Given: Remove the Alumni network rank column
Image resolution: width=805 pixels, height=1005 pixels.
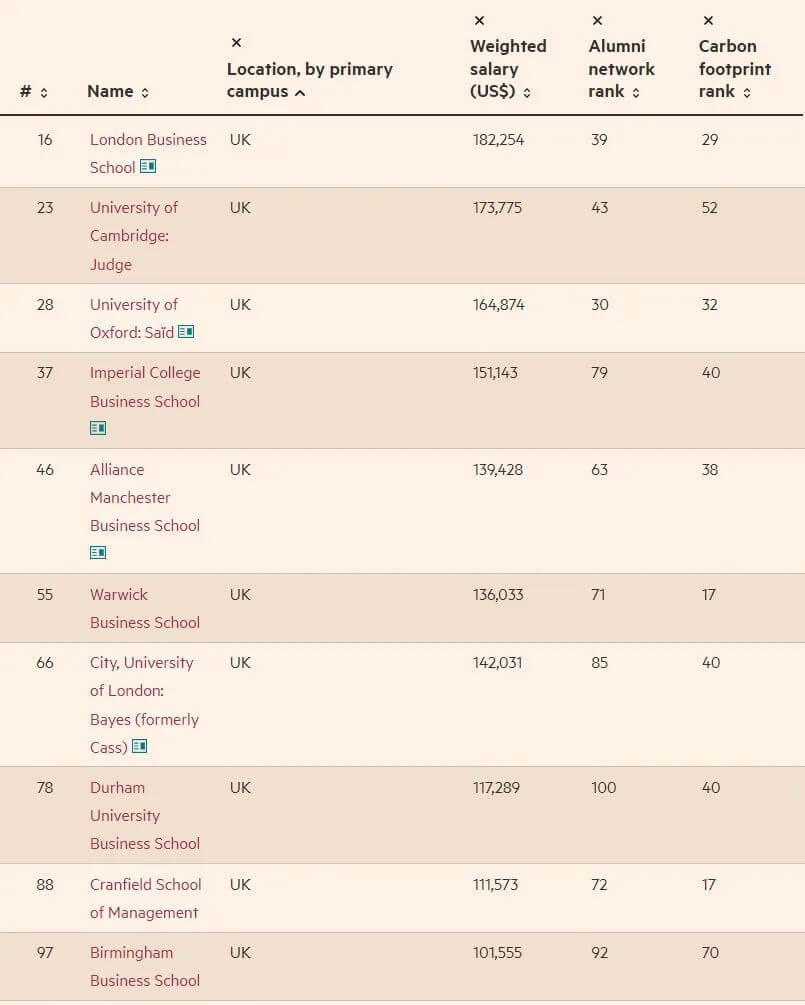Looking at the screenshot, I should click(597, 21).
